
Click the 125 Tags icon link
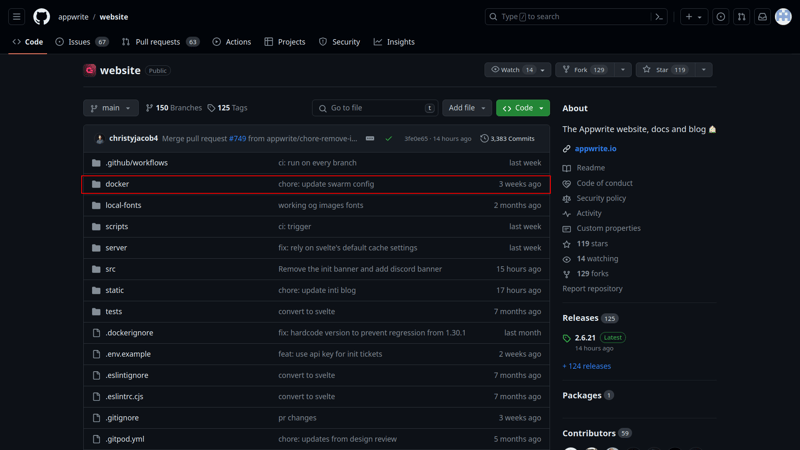(x=227, y=108)
